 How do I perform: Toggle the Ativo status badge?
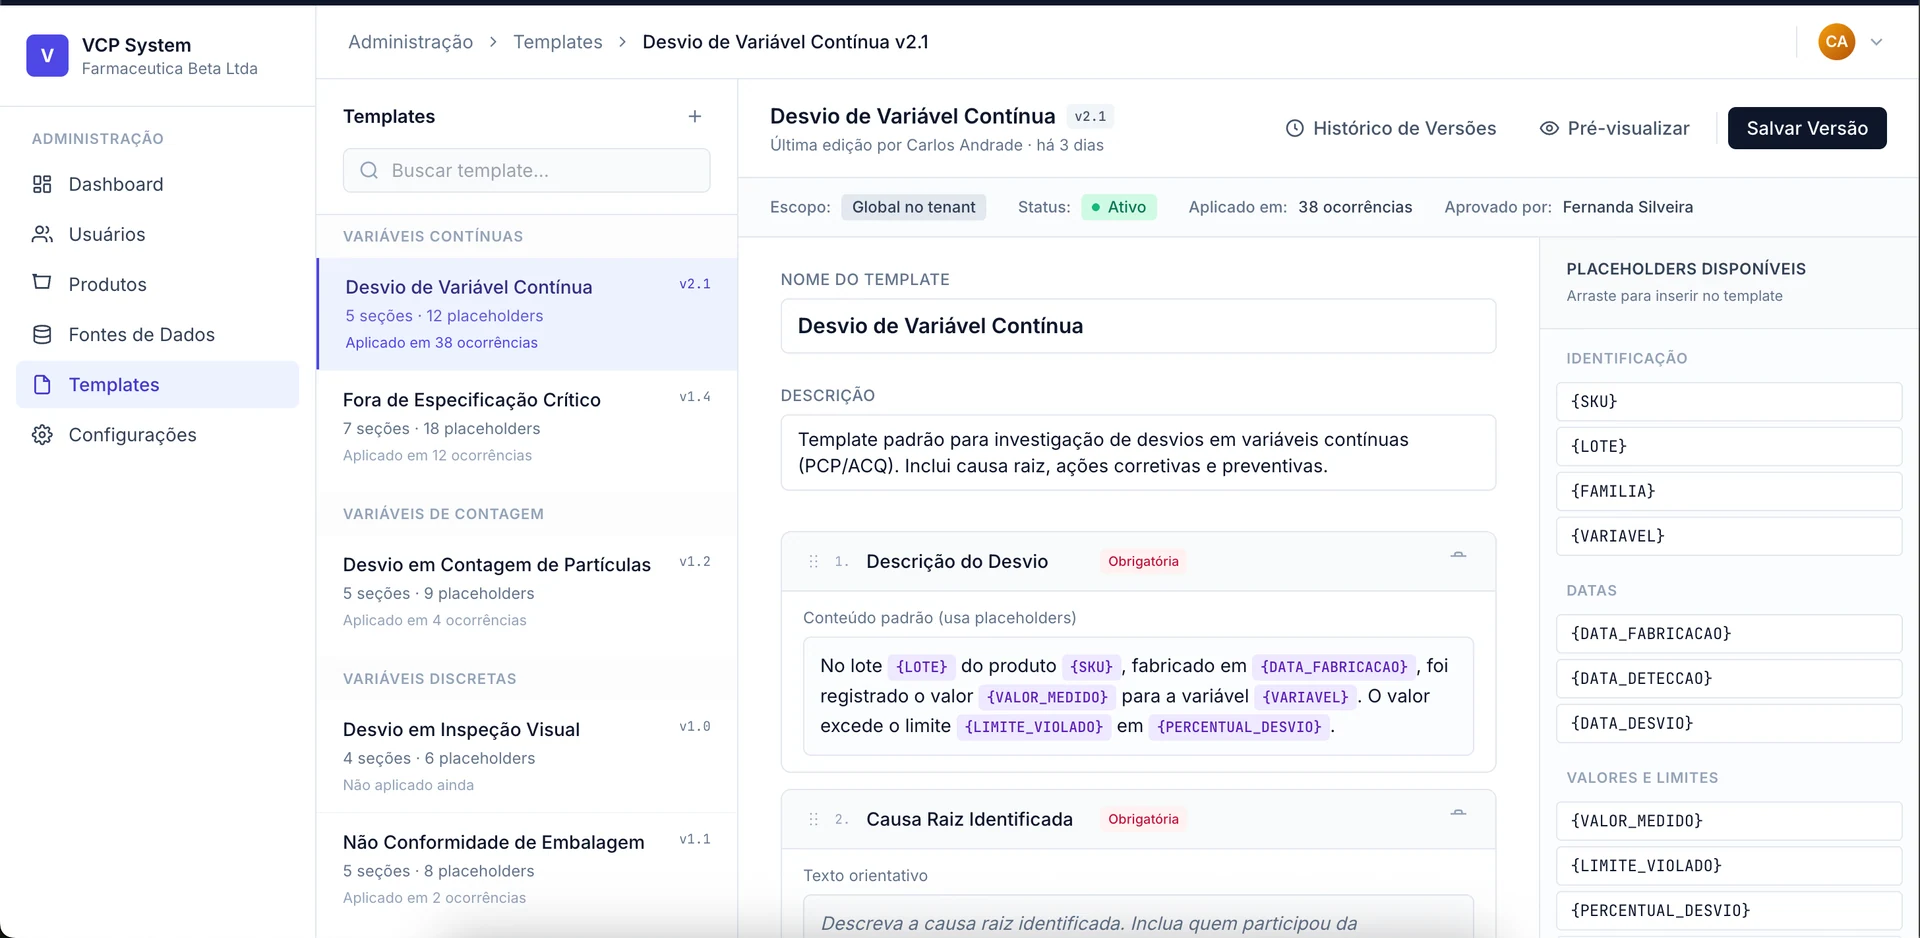pos(1119,207)
